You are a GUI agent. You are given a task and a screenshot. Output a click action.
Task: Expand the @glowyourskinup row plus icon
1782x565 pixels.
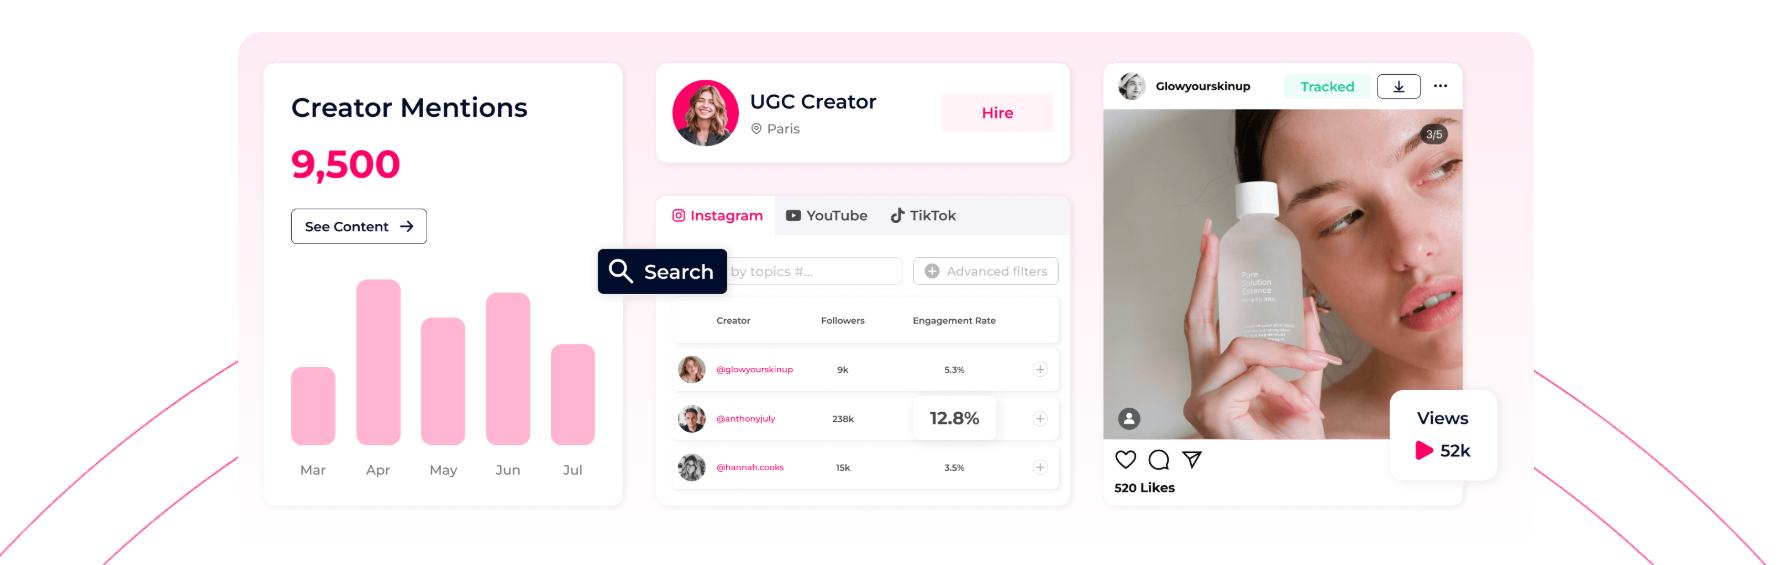(x=1040, y=370)
